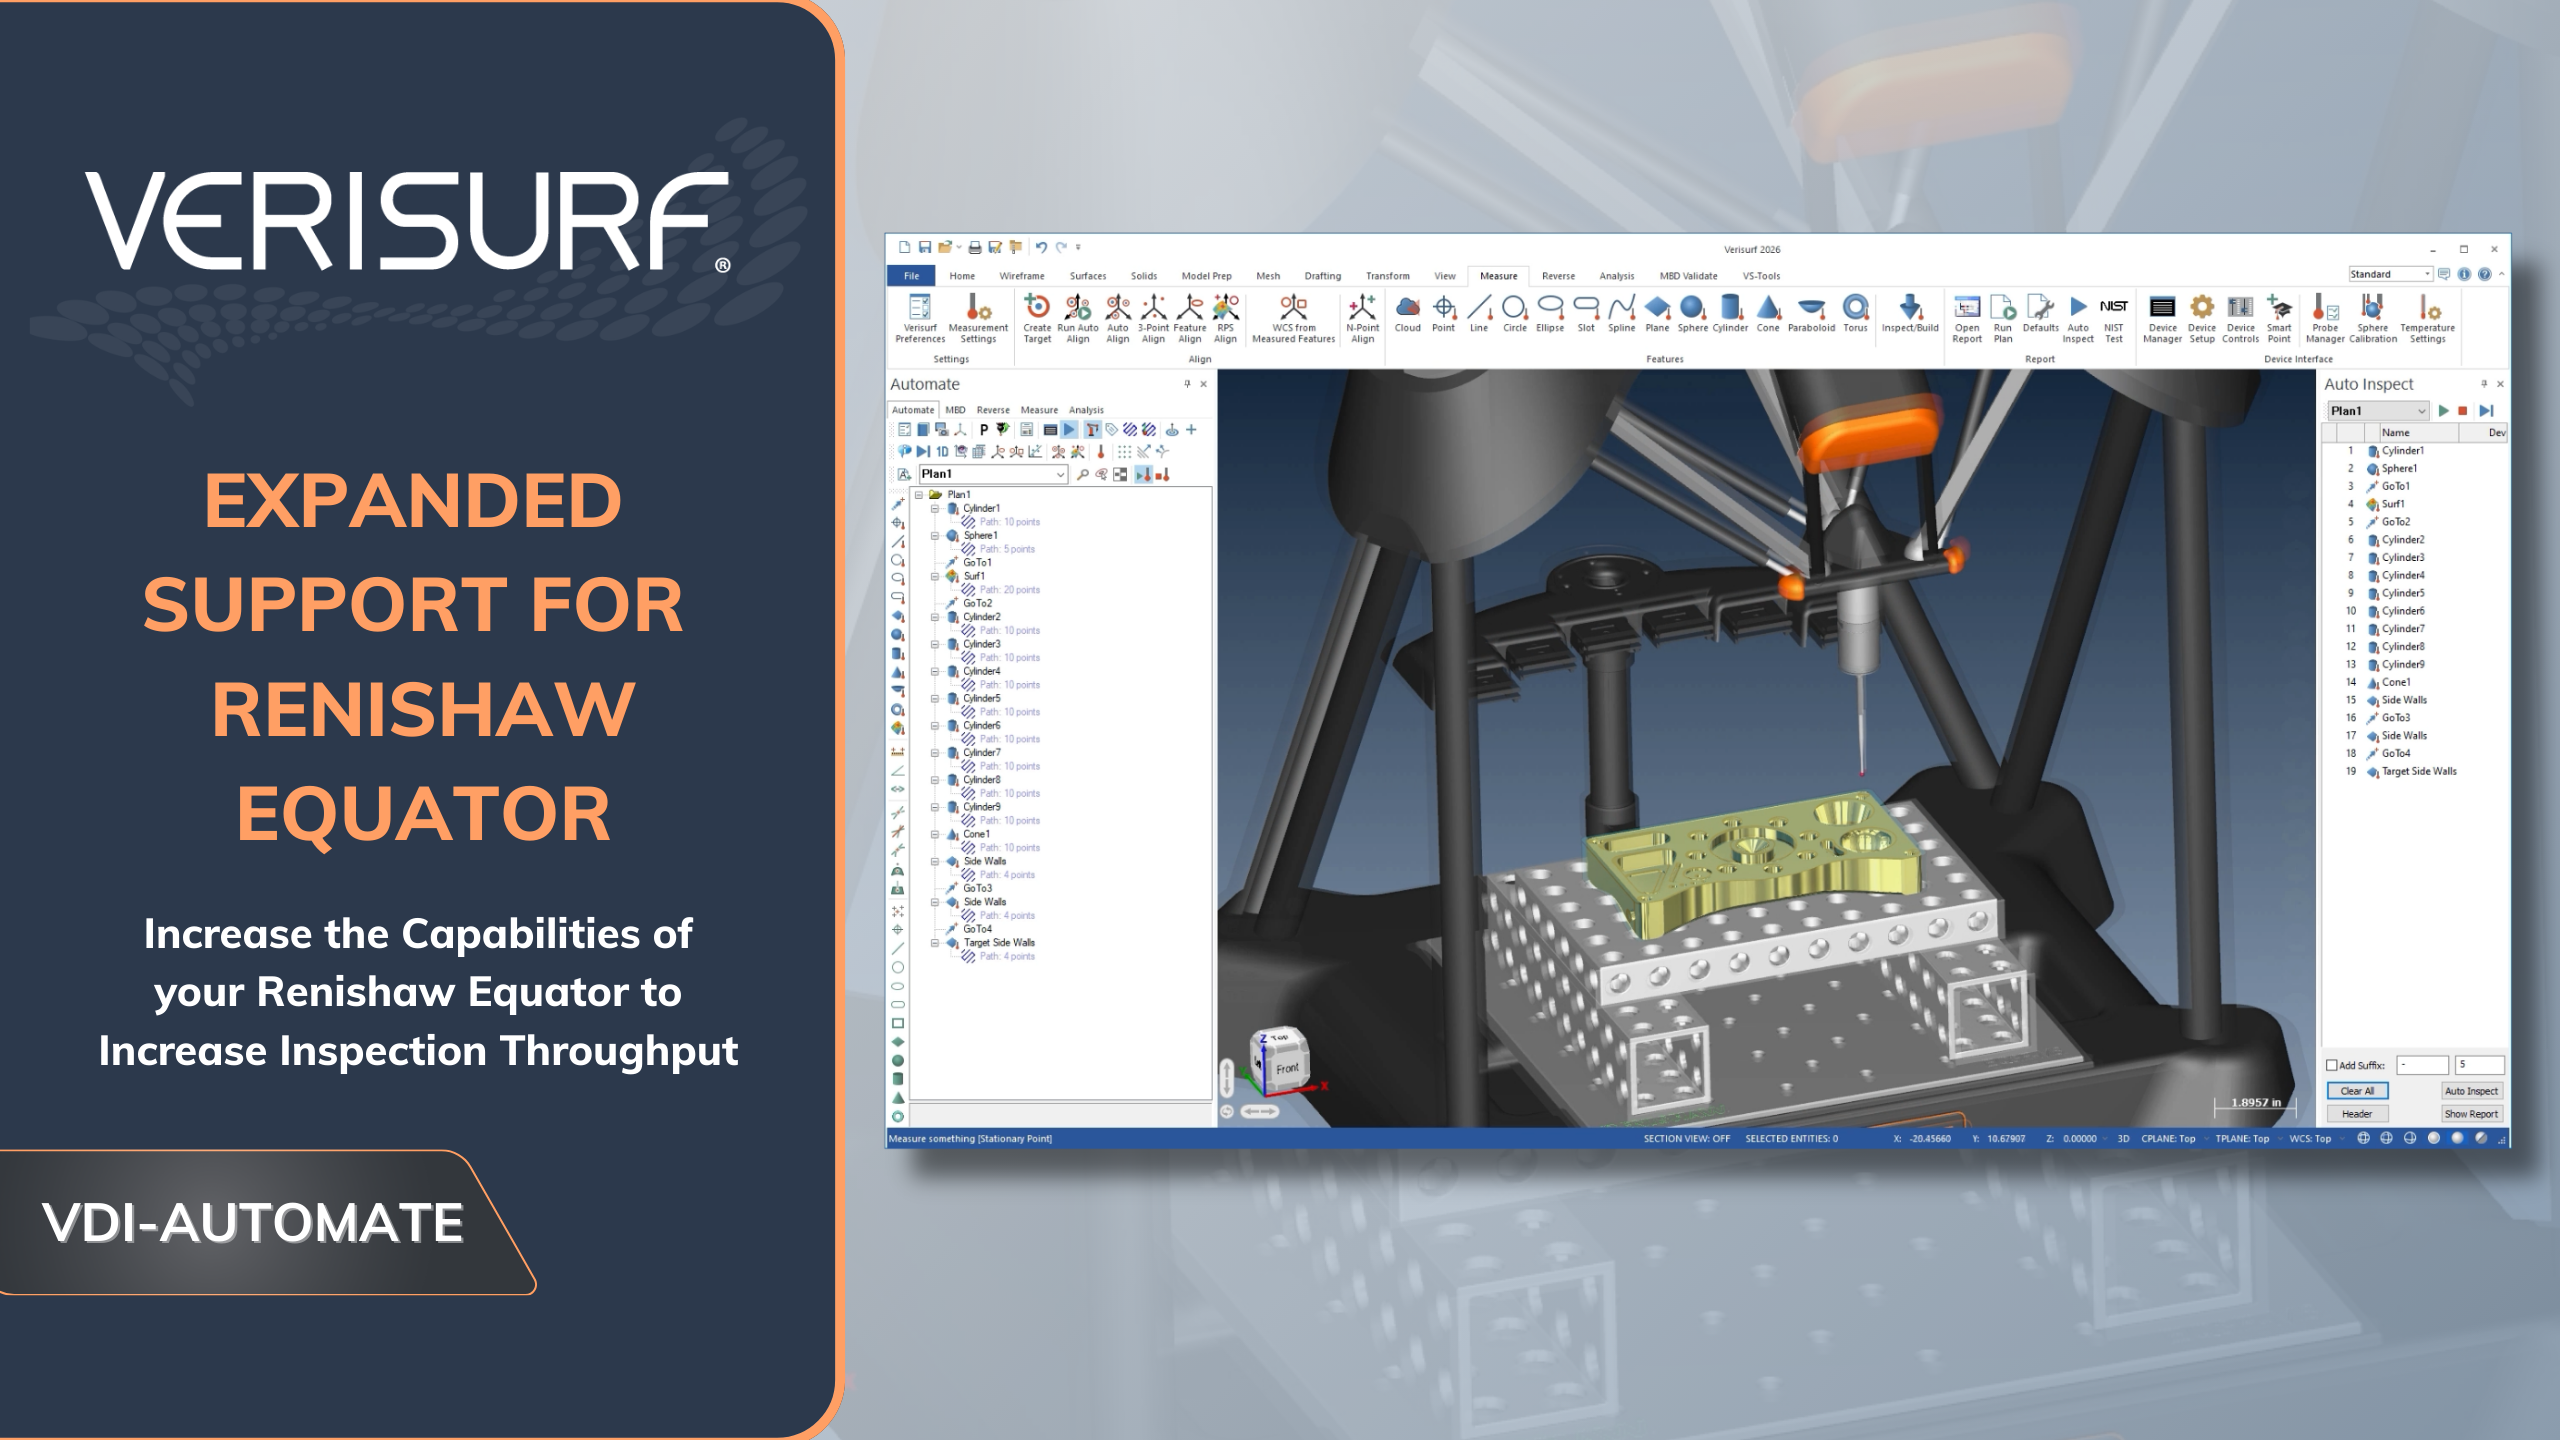Open Sphere Calibration
Screen dimensions: 2560x1440
[2373, 318]
